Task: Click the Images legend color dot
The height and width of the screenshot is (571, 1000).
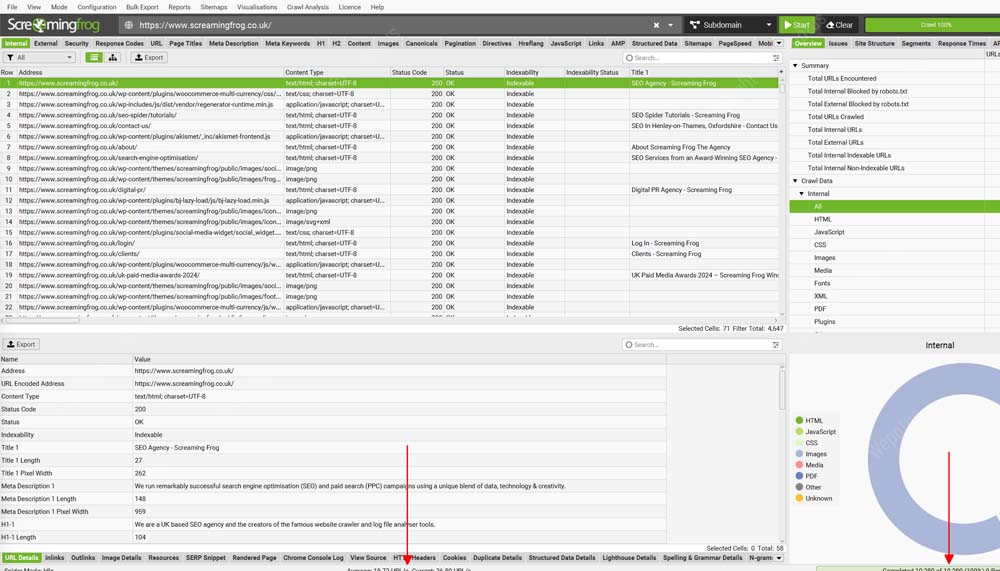Action: click(x=799, y=454)
